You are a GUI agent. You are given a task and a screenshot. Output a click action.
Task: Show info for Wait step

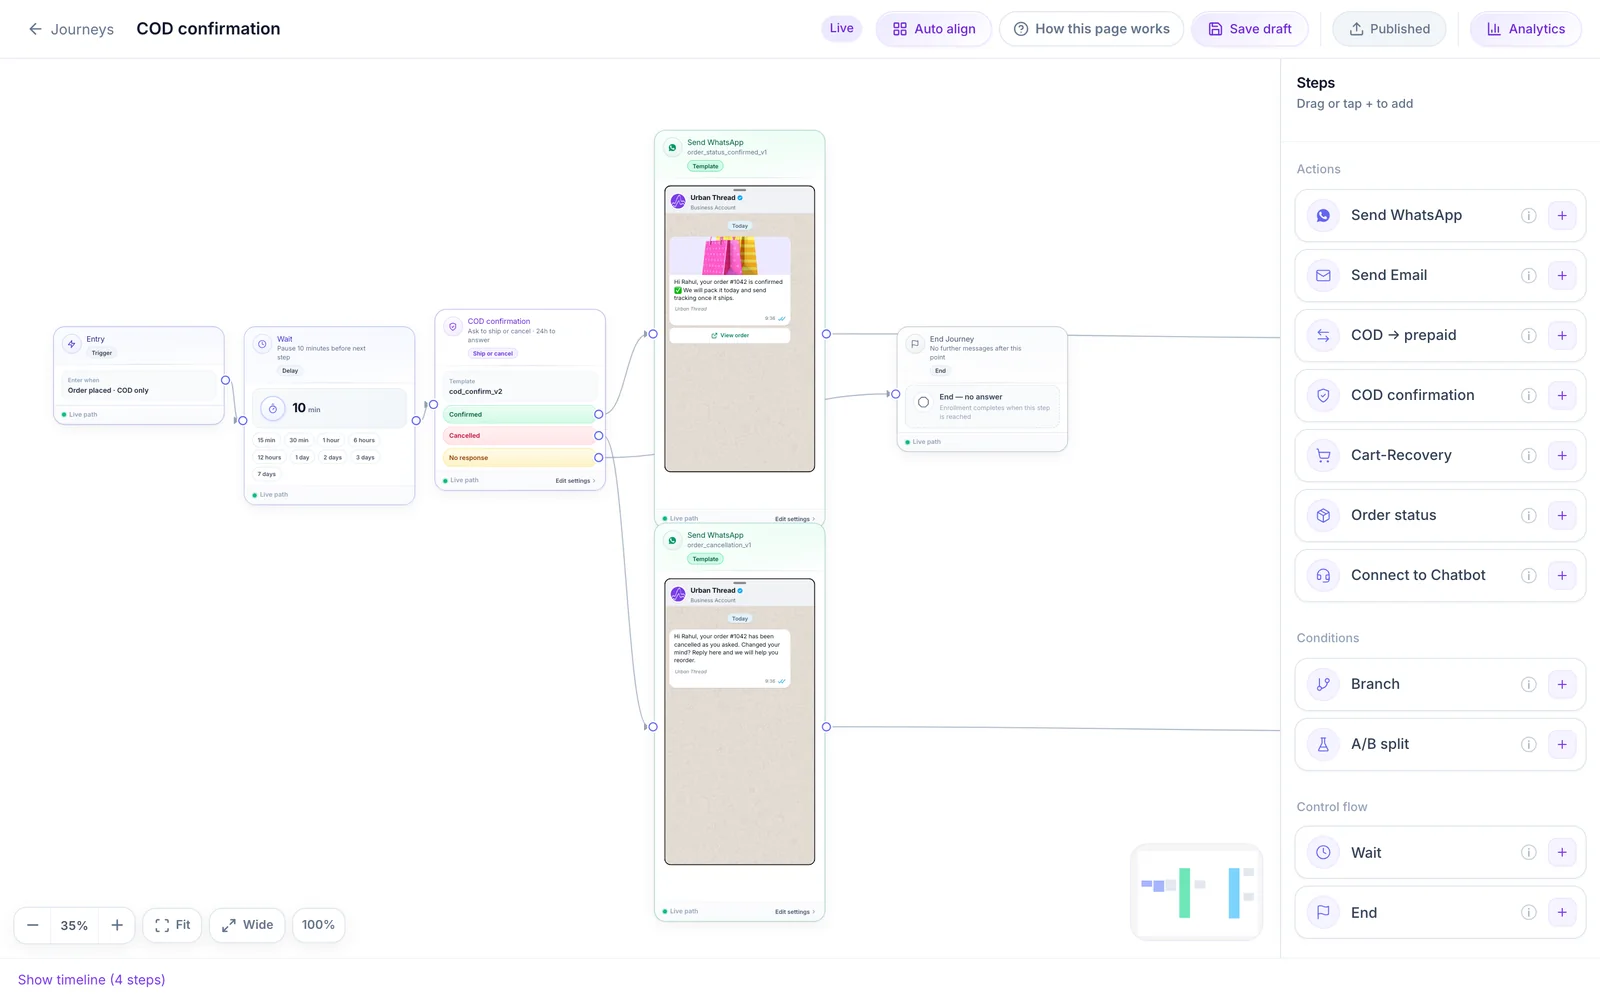coord(1528,852)
